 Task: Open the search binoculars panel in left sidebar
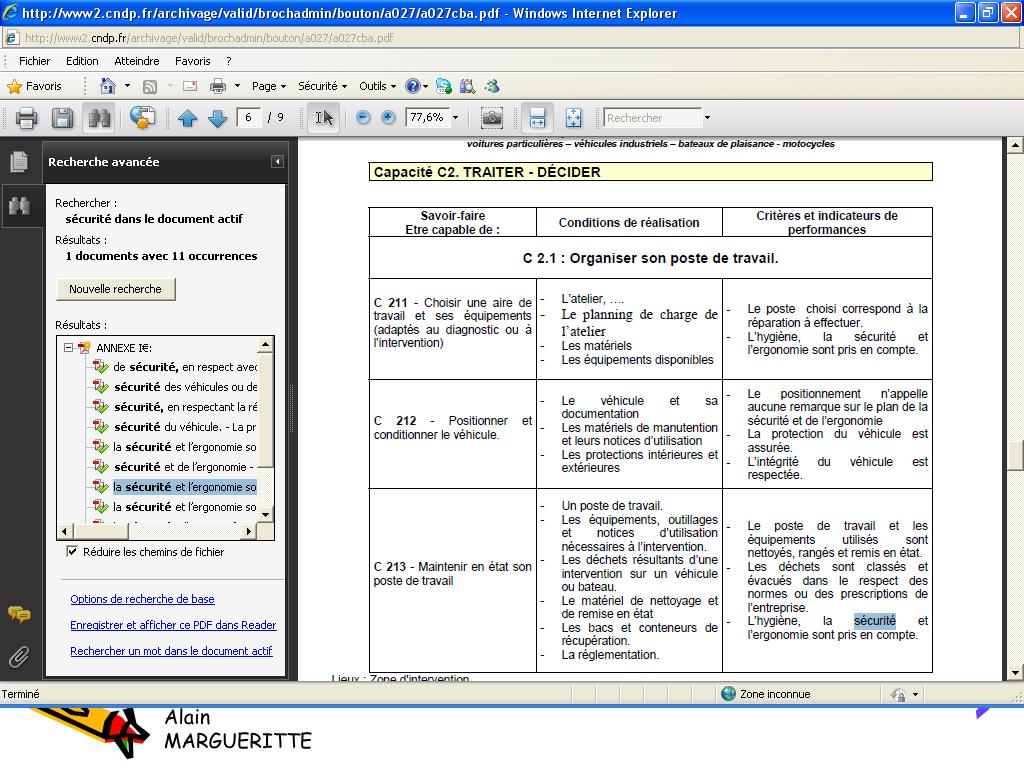point(19,206)
